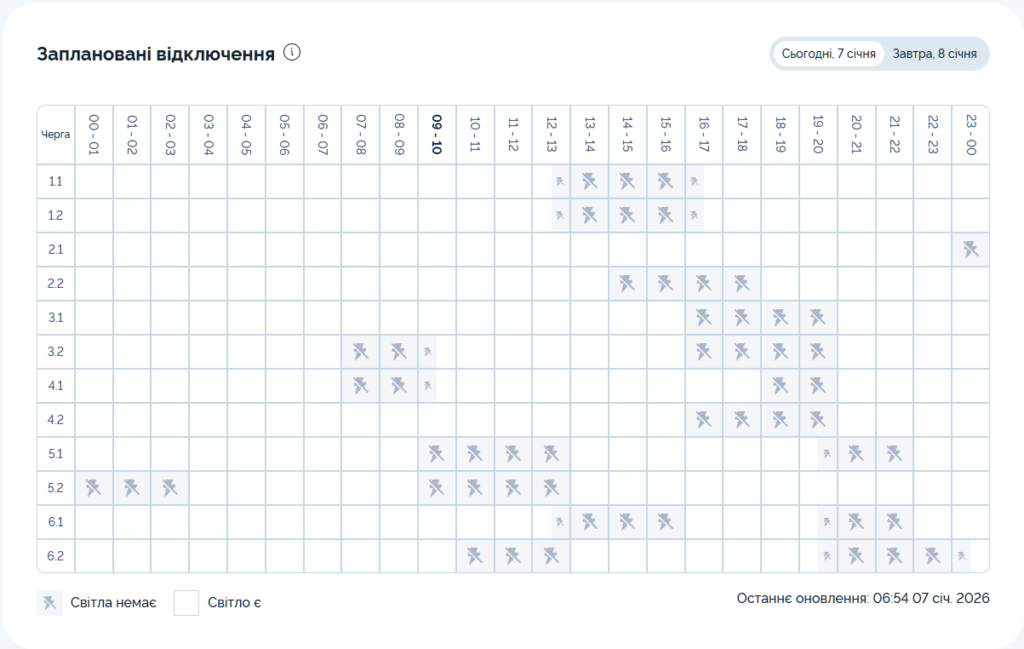Click outage icon for queue 4.1 at 18-19
The height and width of the screenshot is (649, 1024).
(x=780, y=386)
